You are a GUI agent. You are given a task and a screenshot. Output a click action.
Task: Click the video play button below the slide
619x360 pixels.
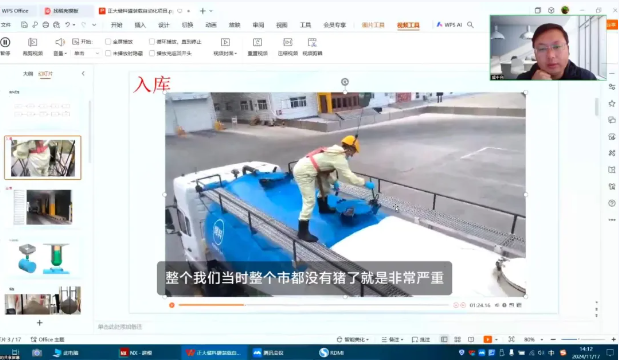(x=172, y=305)
